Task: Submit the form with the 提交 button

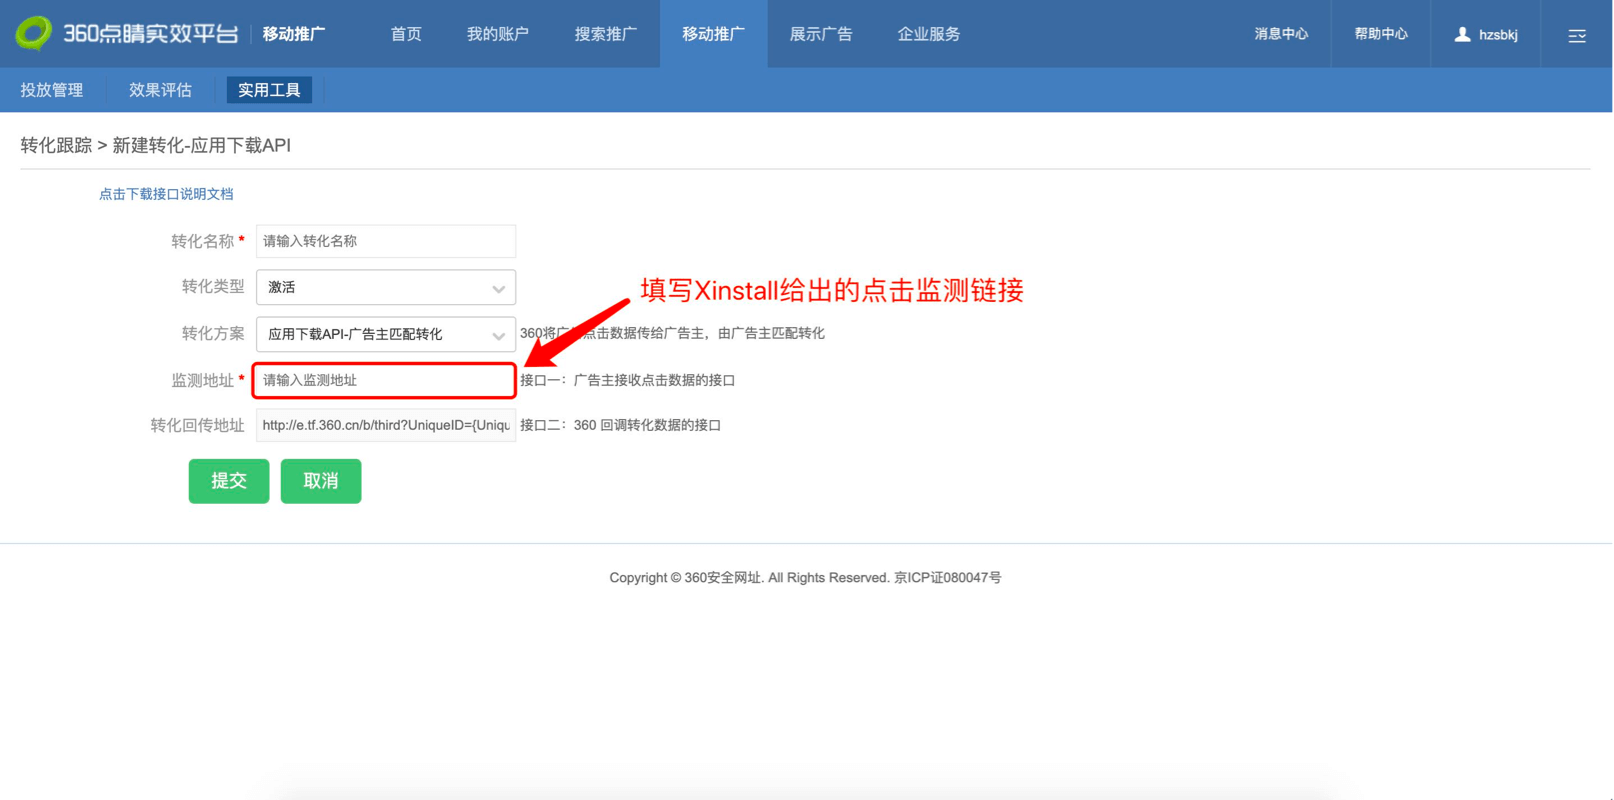Action: [x=229, y=481]
